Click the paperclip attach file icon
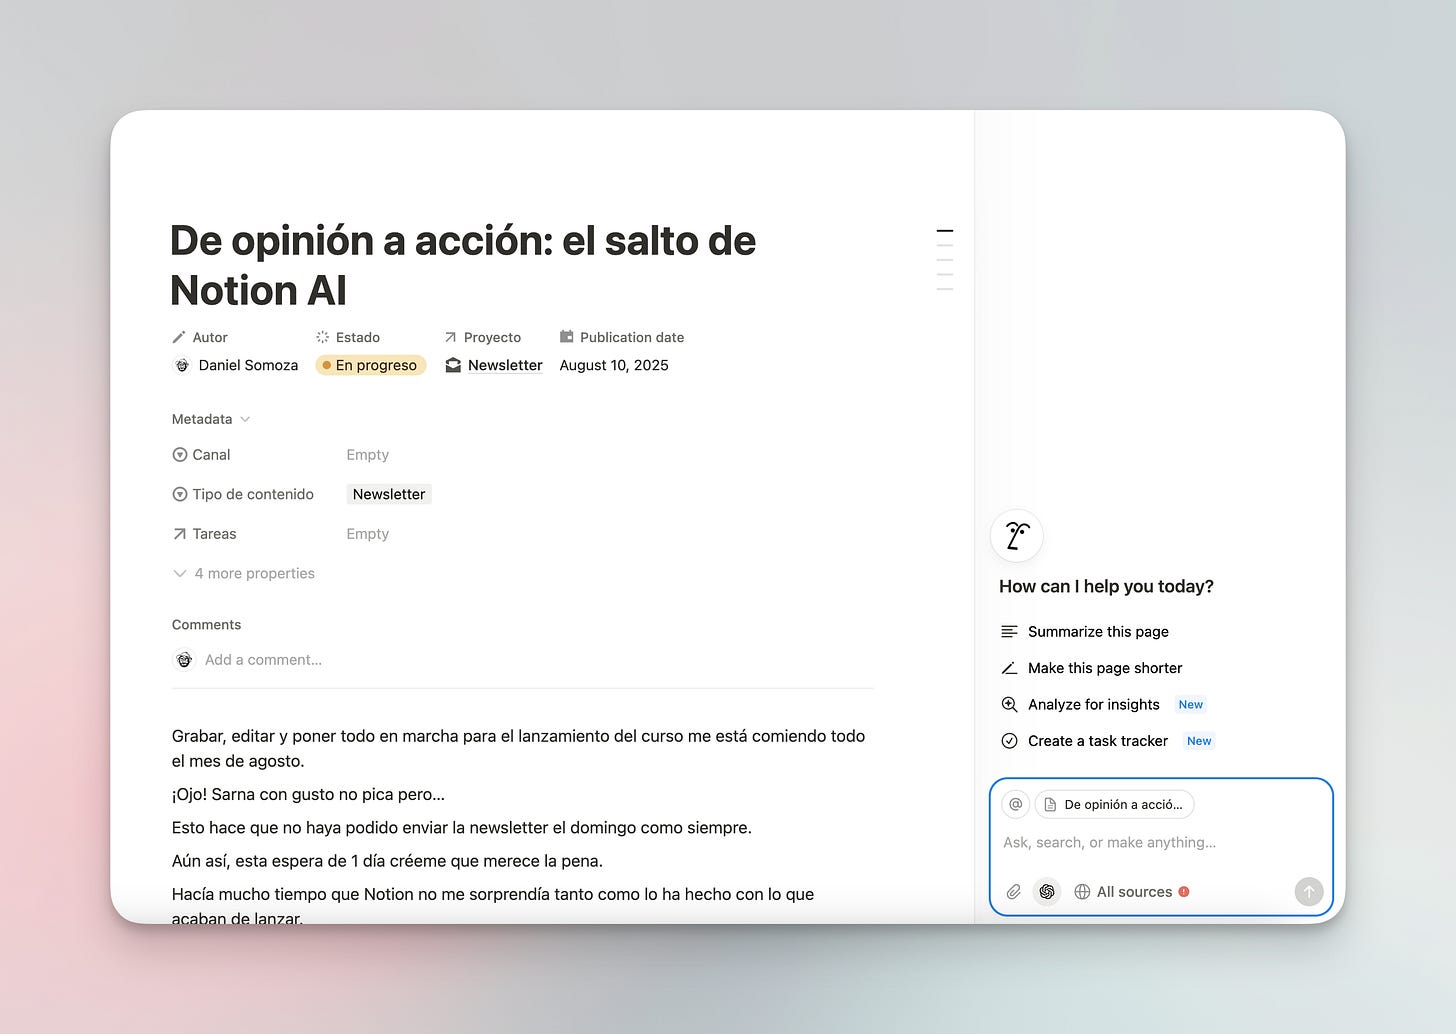Screen dimensions: 1456x1034 tap(1014, 892)
